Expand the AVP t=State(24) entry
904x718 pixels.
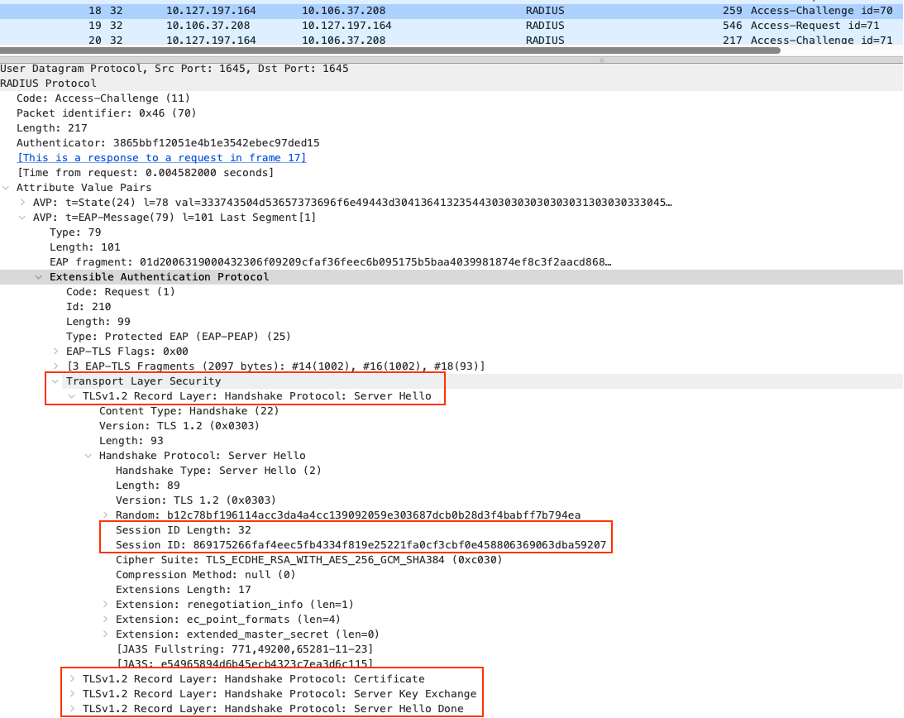pos(22,202)
